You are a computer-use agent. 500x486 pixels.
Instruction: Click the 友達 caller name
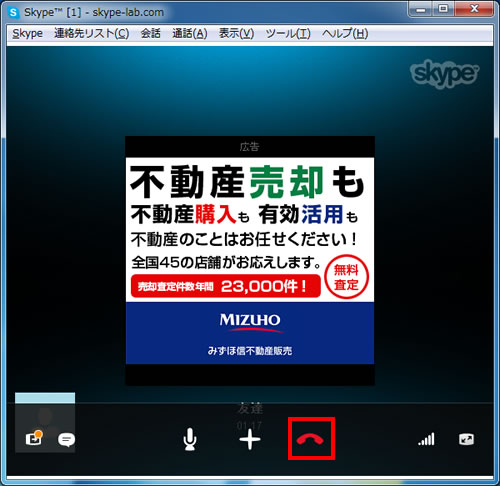(x=250, y=408)
